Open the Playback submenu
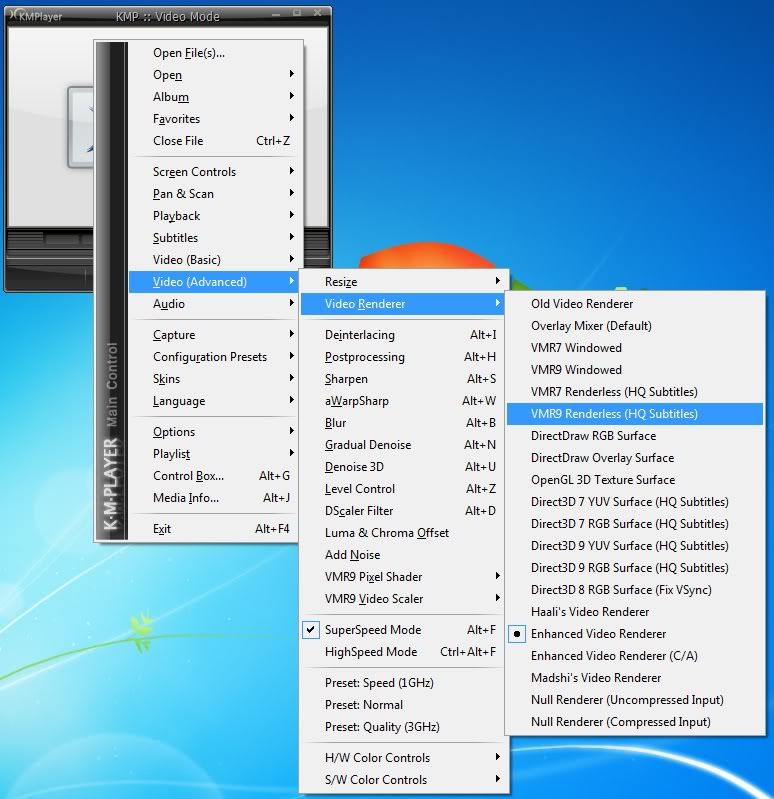Viewport: 774px width, 799px height. [x=213, y=216]
